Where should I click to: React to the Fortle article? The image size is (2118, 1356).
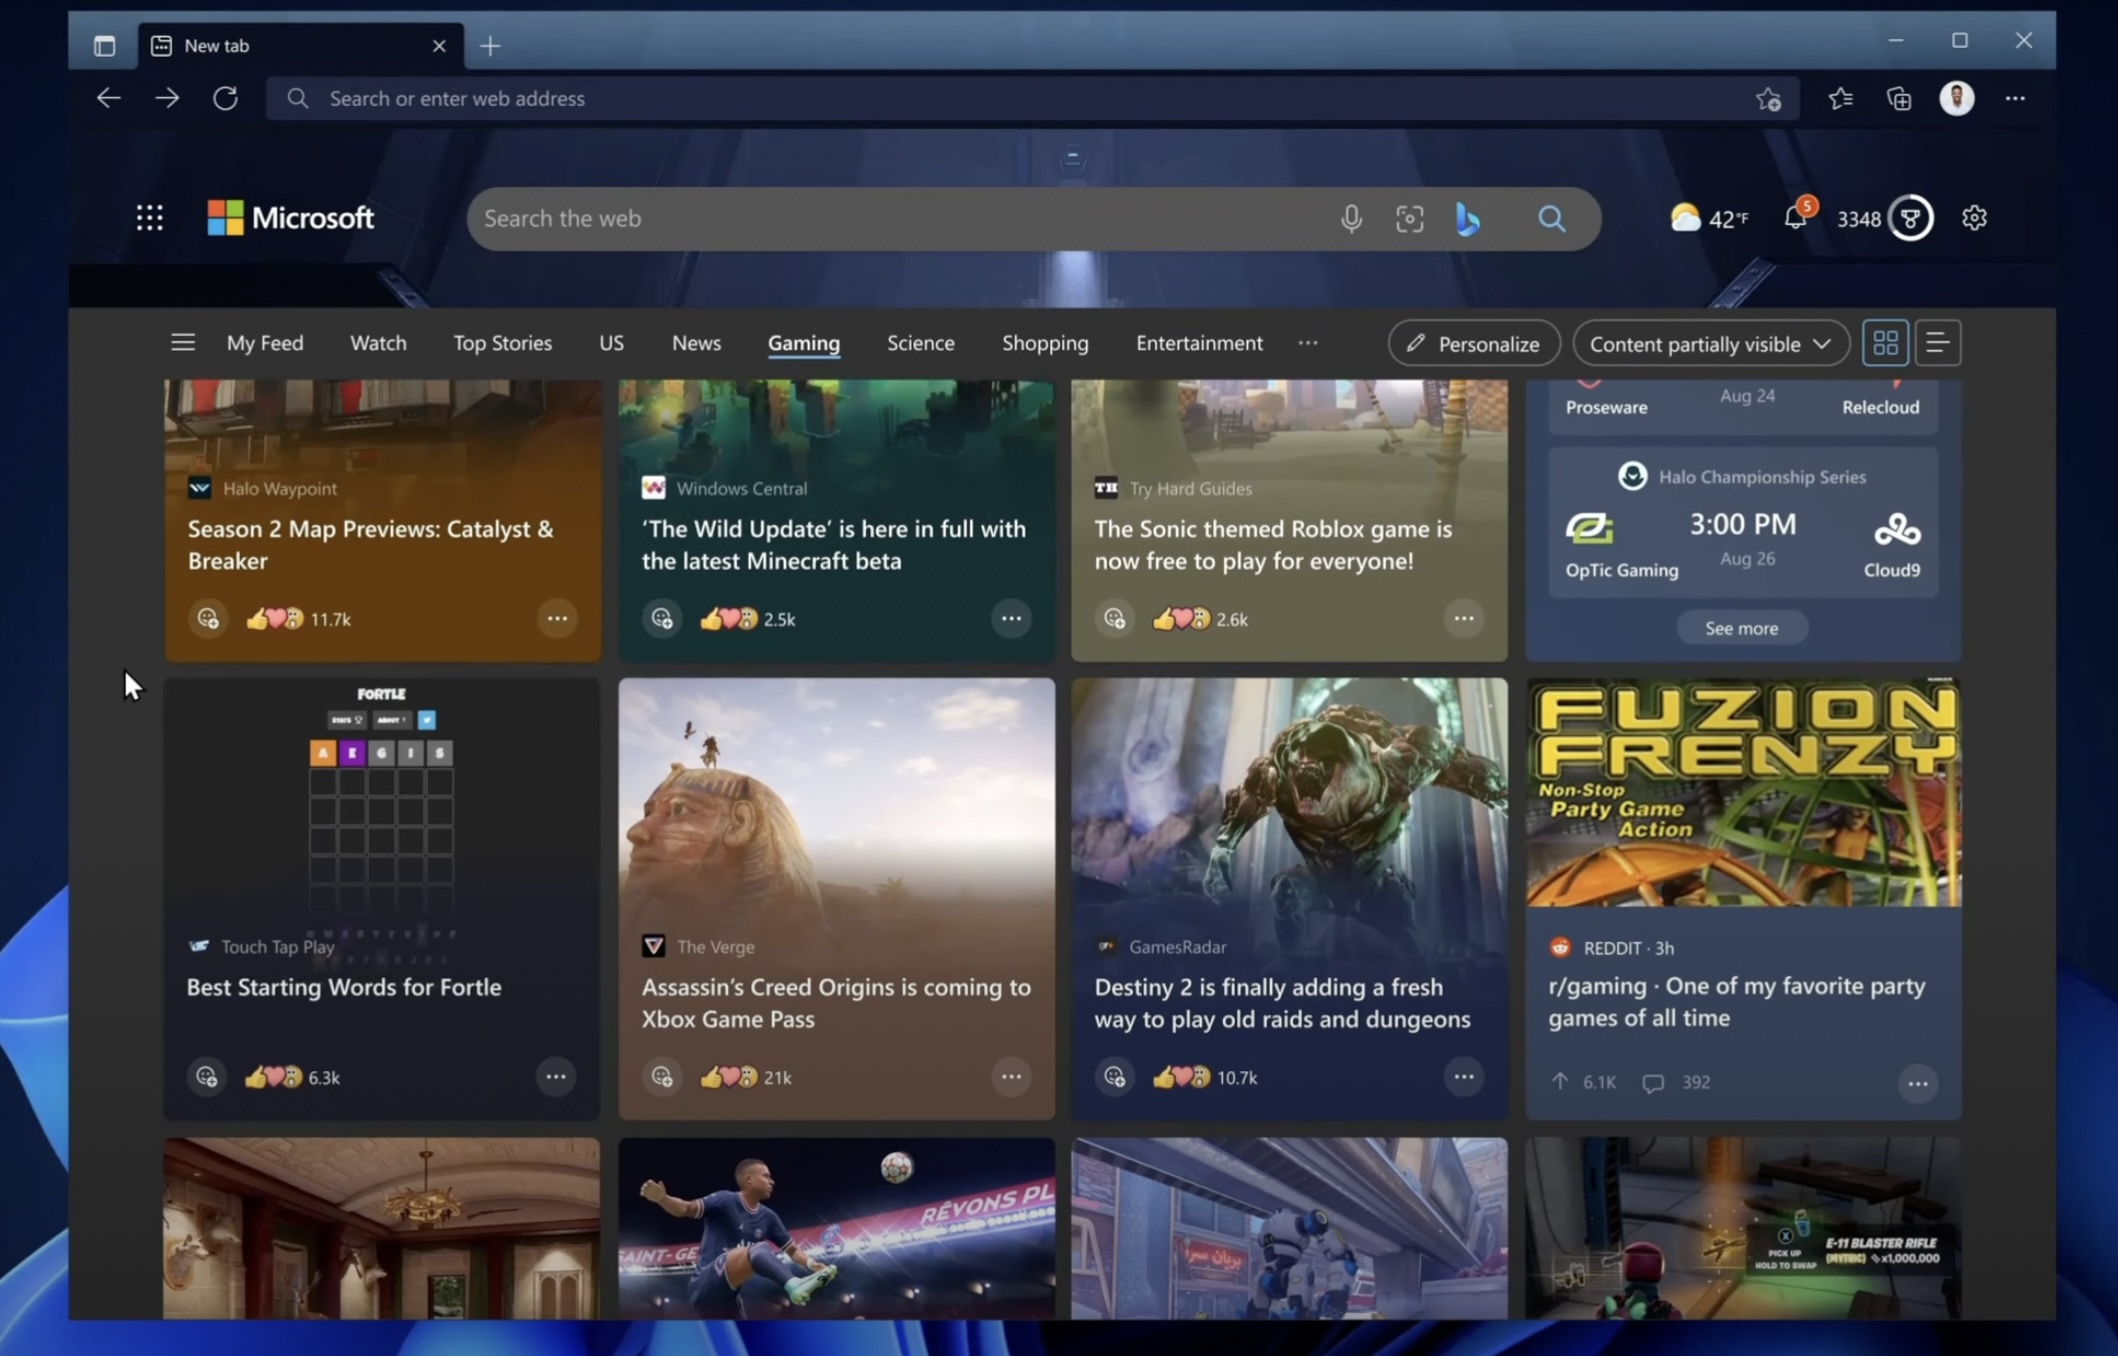[207, 1076]
